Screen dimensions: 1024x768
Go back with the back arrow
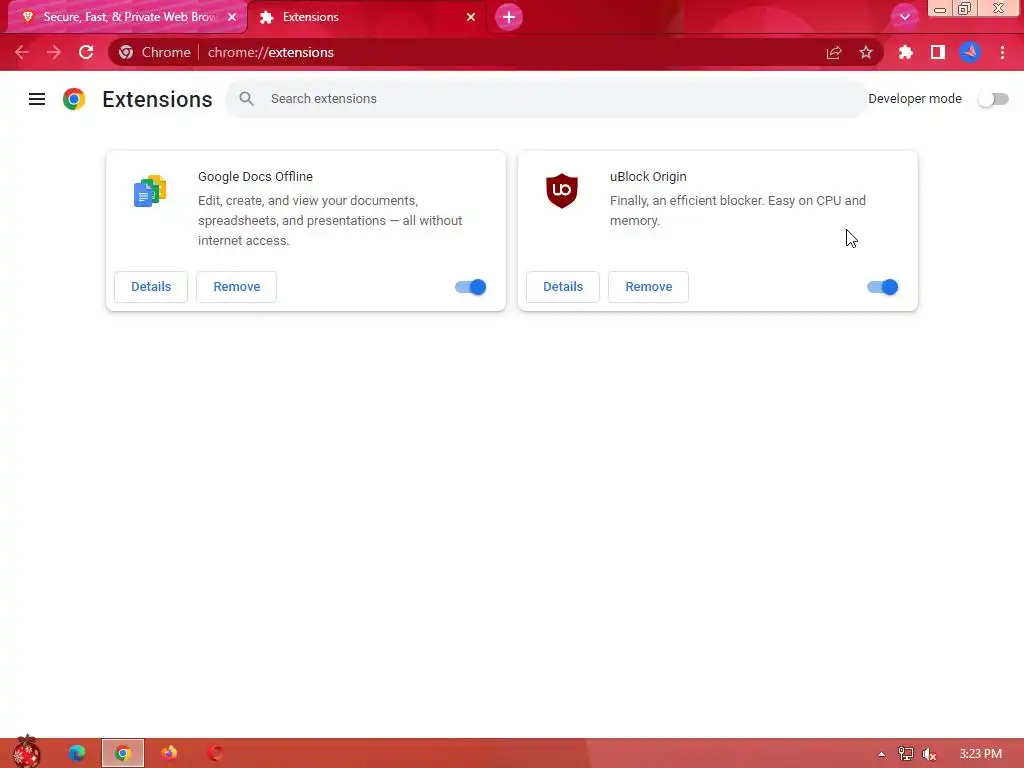pos(22,52)
